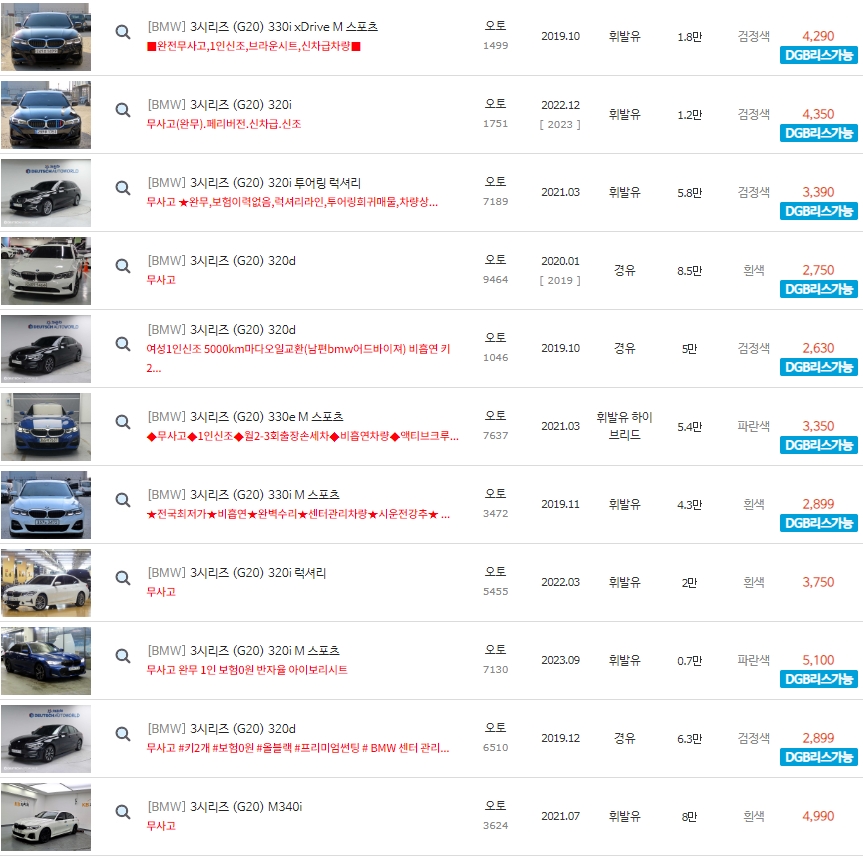This screenshot has width=863, height=857.
Task: Open car photo for 320i priced 4,350
Action: point(46,115)
